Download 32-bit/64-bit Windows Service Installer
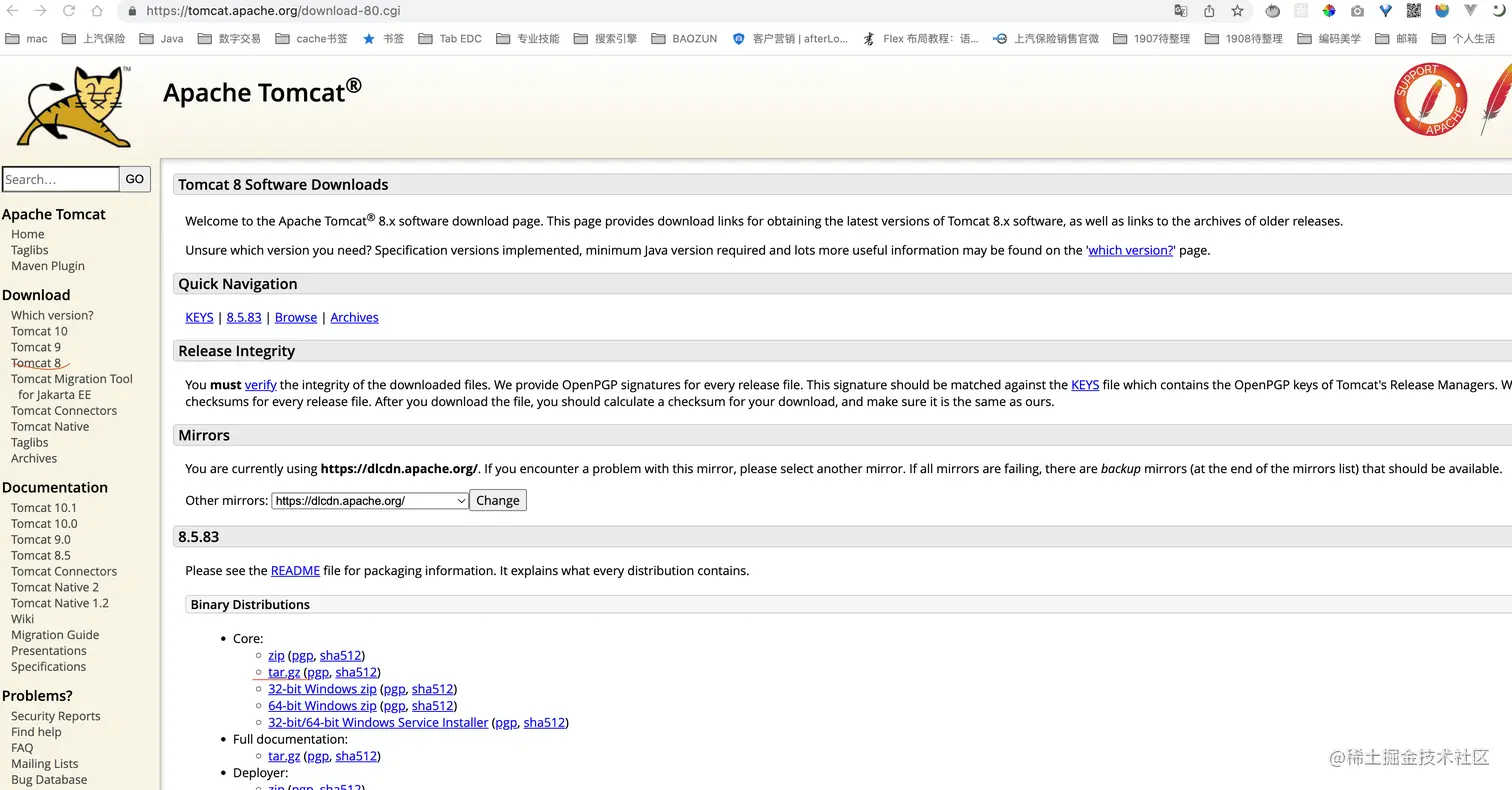The width and height of the screenshot is (1512, 790). point(378,723)
